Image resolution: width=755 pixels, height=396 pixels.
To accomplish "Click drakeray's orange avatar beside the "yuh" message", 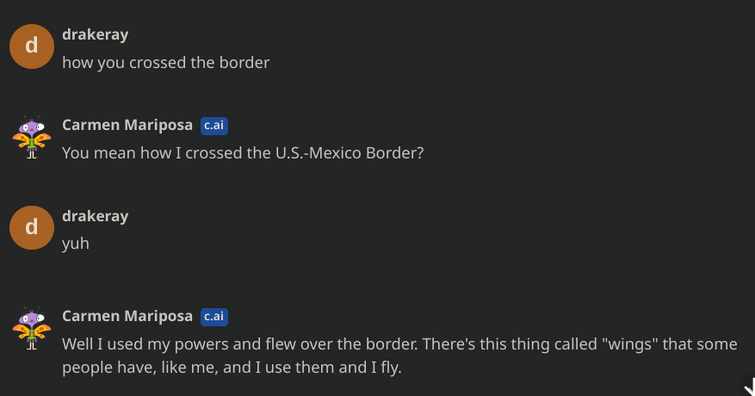I will tap(32, 227).
